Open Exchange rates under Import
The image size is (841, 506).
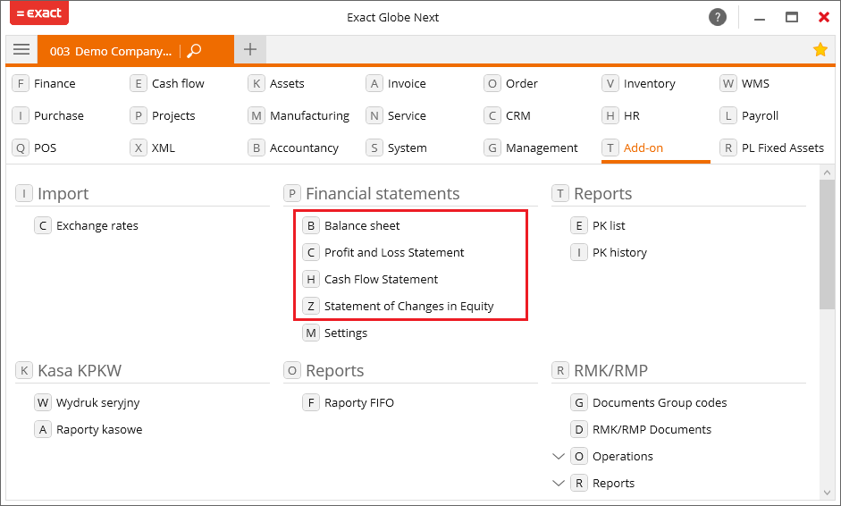point(86,225)
